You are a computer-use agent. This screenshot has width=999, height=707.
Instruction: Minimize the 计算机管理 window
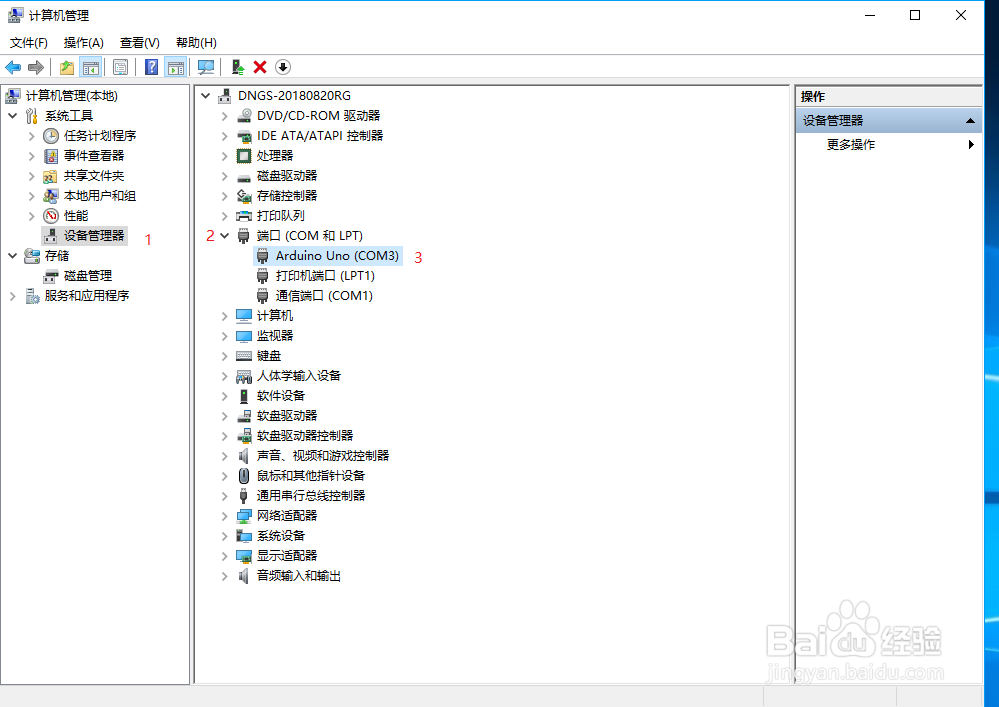[x=870, y=15]
